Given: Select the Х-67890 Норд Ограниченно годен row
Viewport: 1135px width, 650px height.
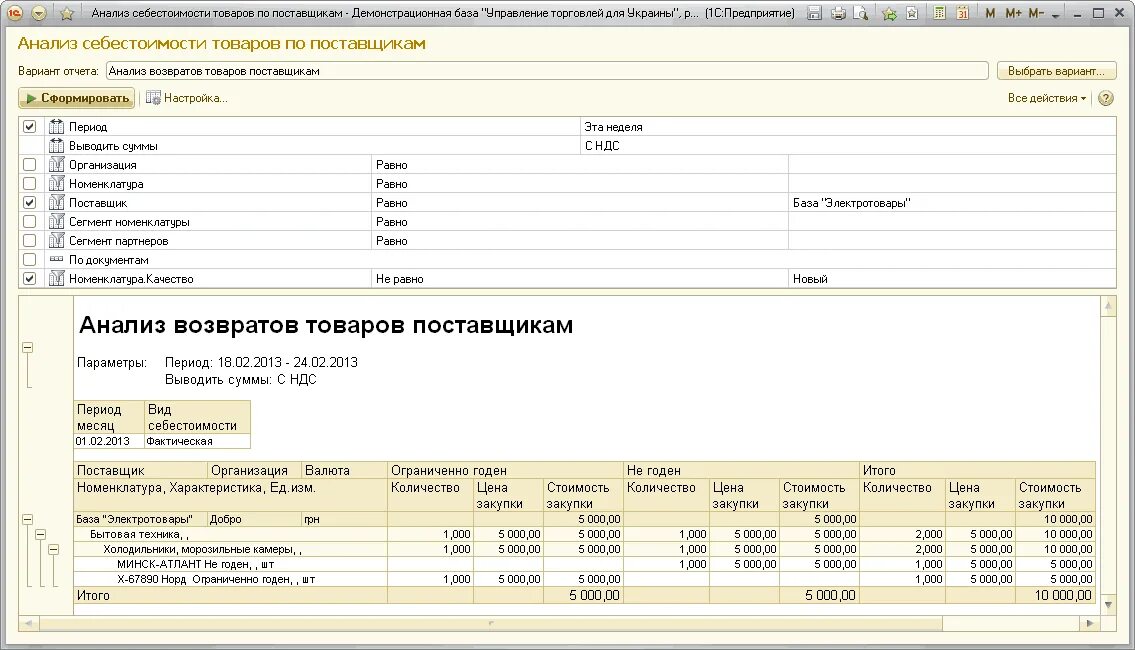Looking at the screenshot, I should [584, 579].
